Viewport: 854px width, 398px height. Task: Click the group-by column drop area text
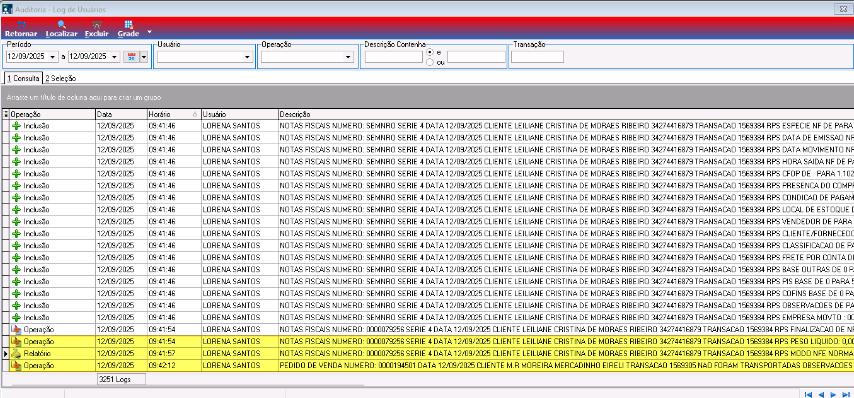click(83, 97)
